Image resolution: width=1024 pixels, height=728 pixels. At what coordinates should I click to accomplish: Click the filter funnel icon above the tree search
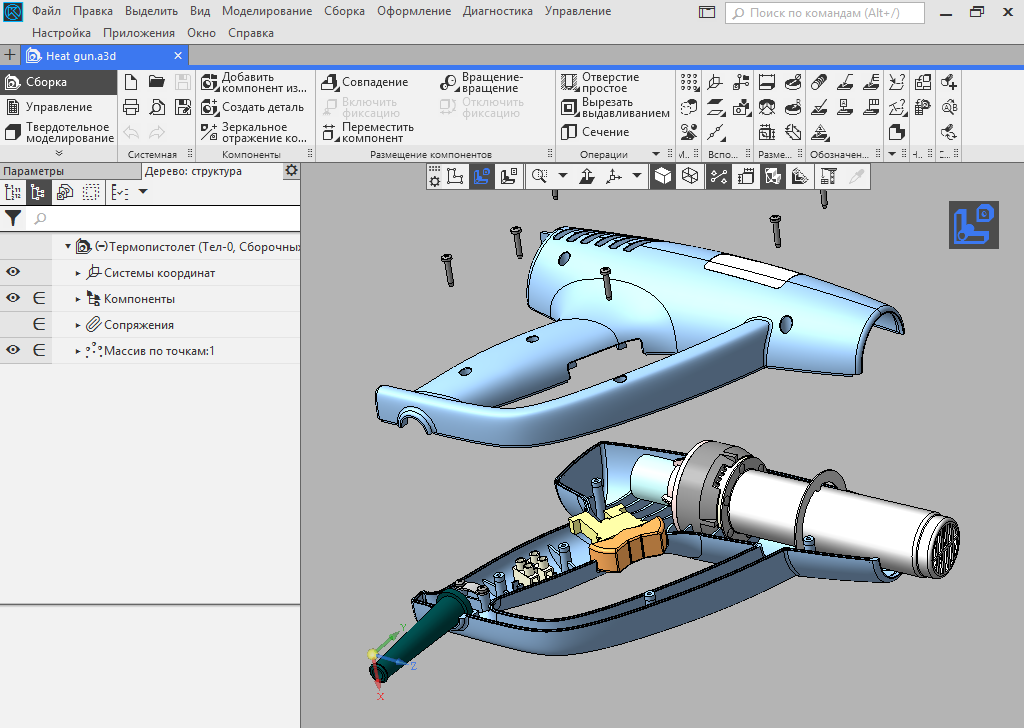point(12,217)
